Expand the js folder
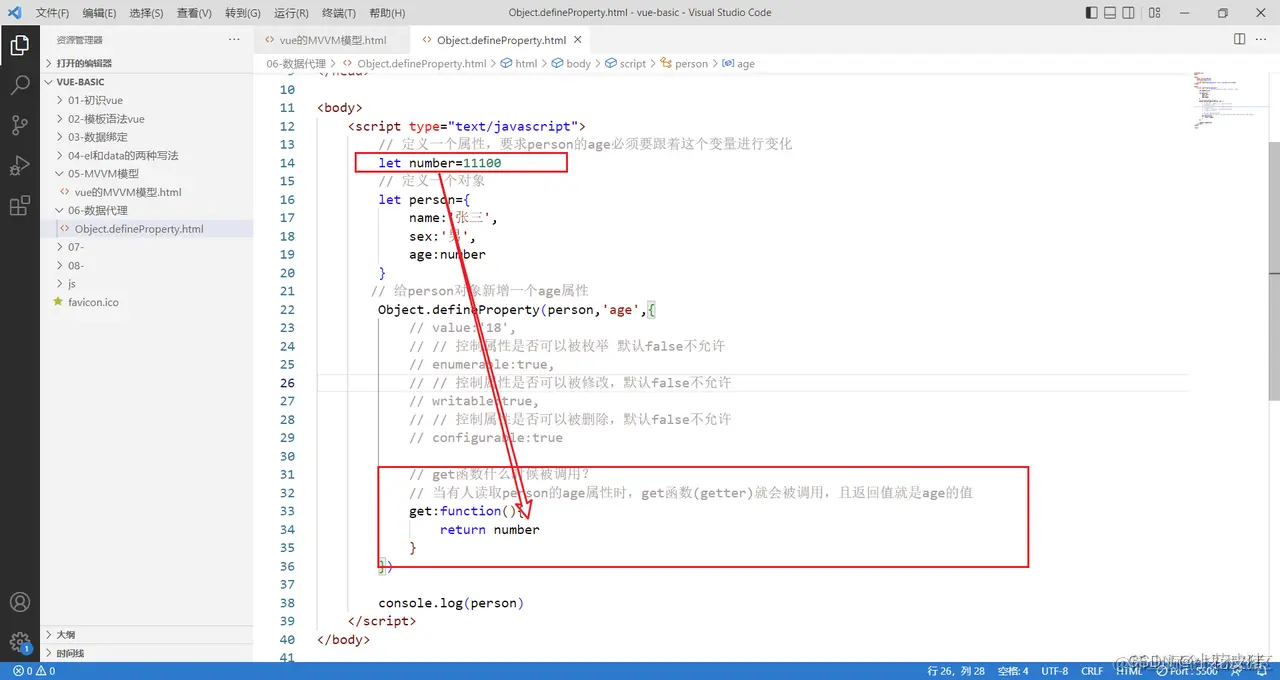1280x680 pixels. pos(147,284)
